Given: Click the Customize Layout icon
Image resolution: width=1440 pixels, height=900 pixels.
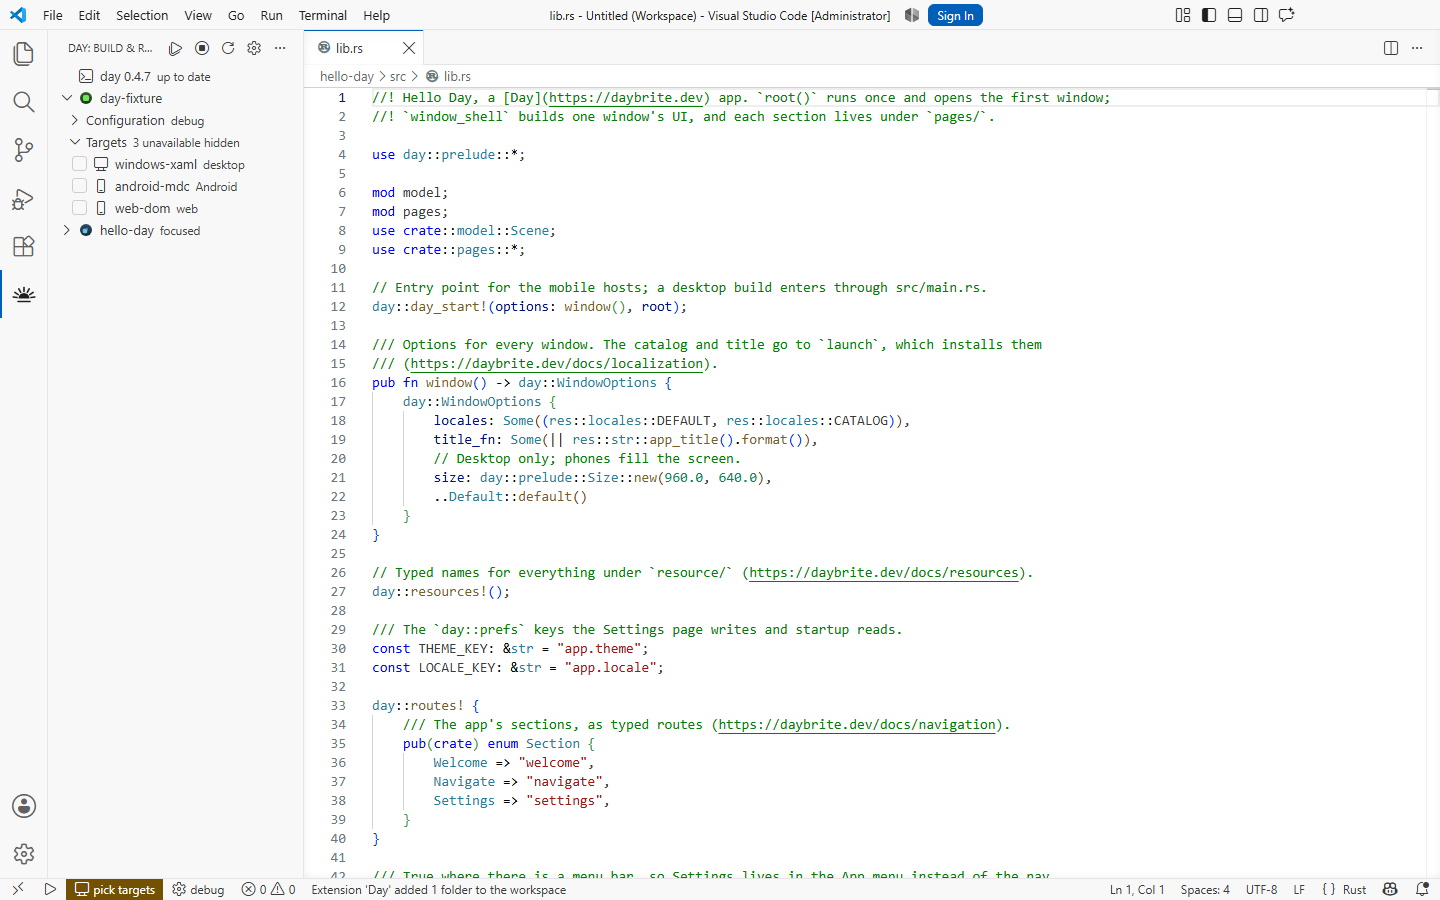Looking at the screenshot, I should click(1183, 15).
